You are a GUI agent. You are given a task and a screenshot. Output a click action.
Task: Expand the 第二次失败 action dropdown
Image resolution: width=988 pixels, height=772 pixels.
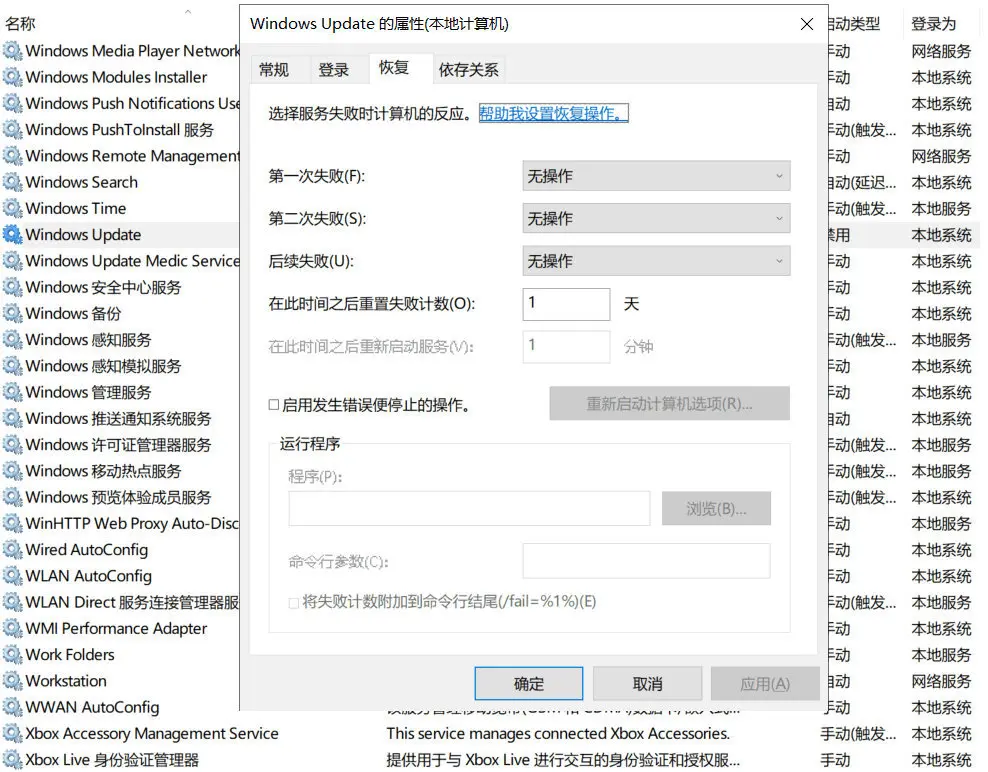656,219
